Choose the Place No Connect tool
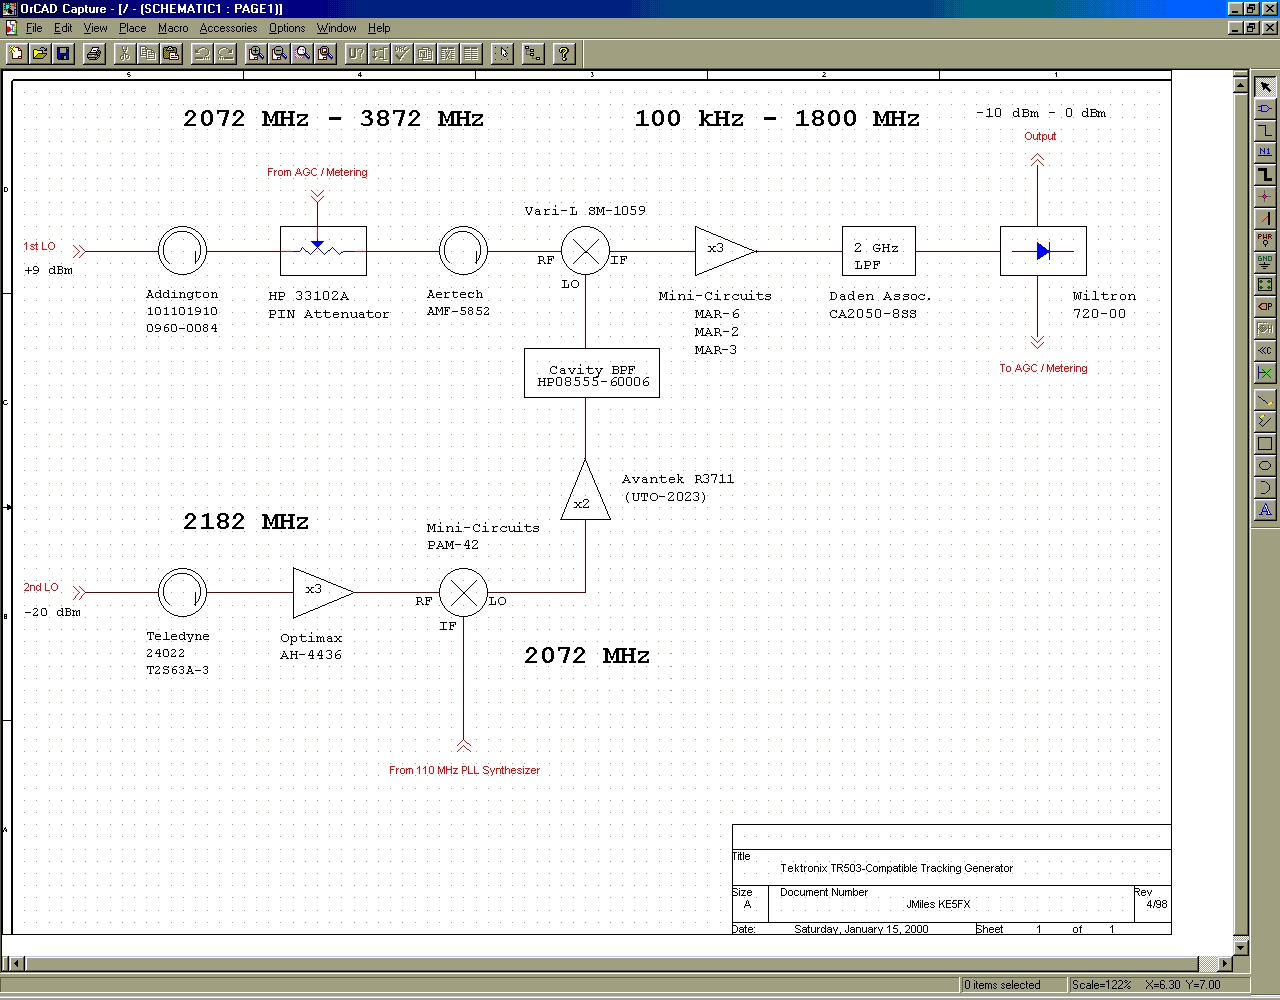This screenshot has width=1280, height=1000. point(1265,372)
